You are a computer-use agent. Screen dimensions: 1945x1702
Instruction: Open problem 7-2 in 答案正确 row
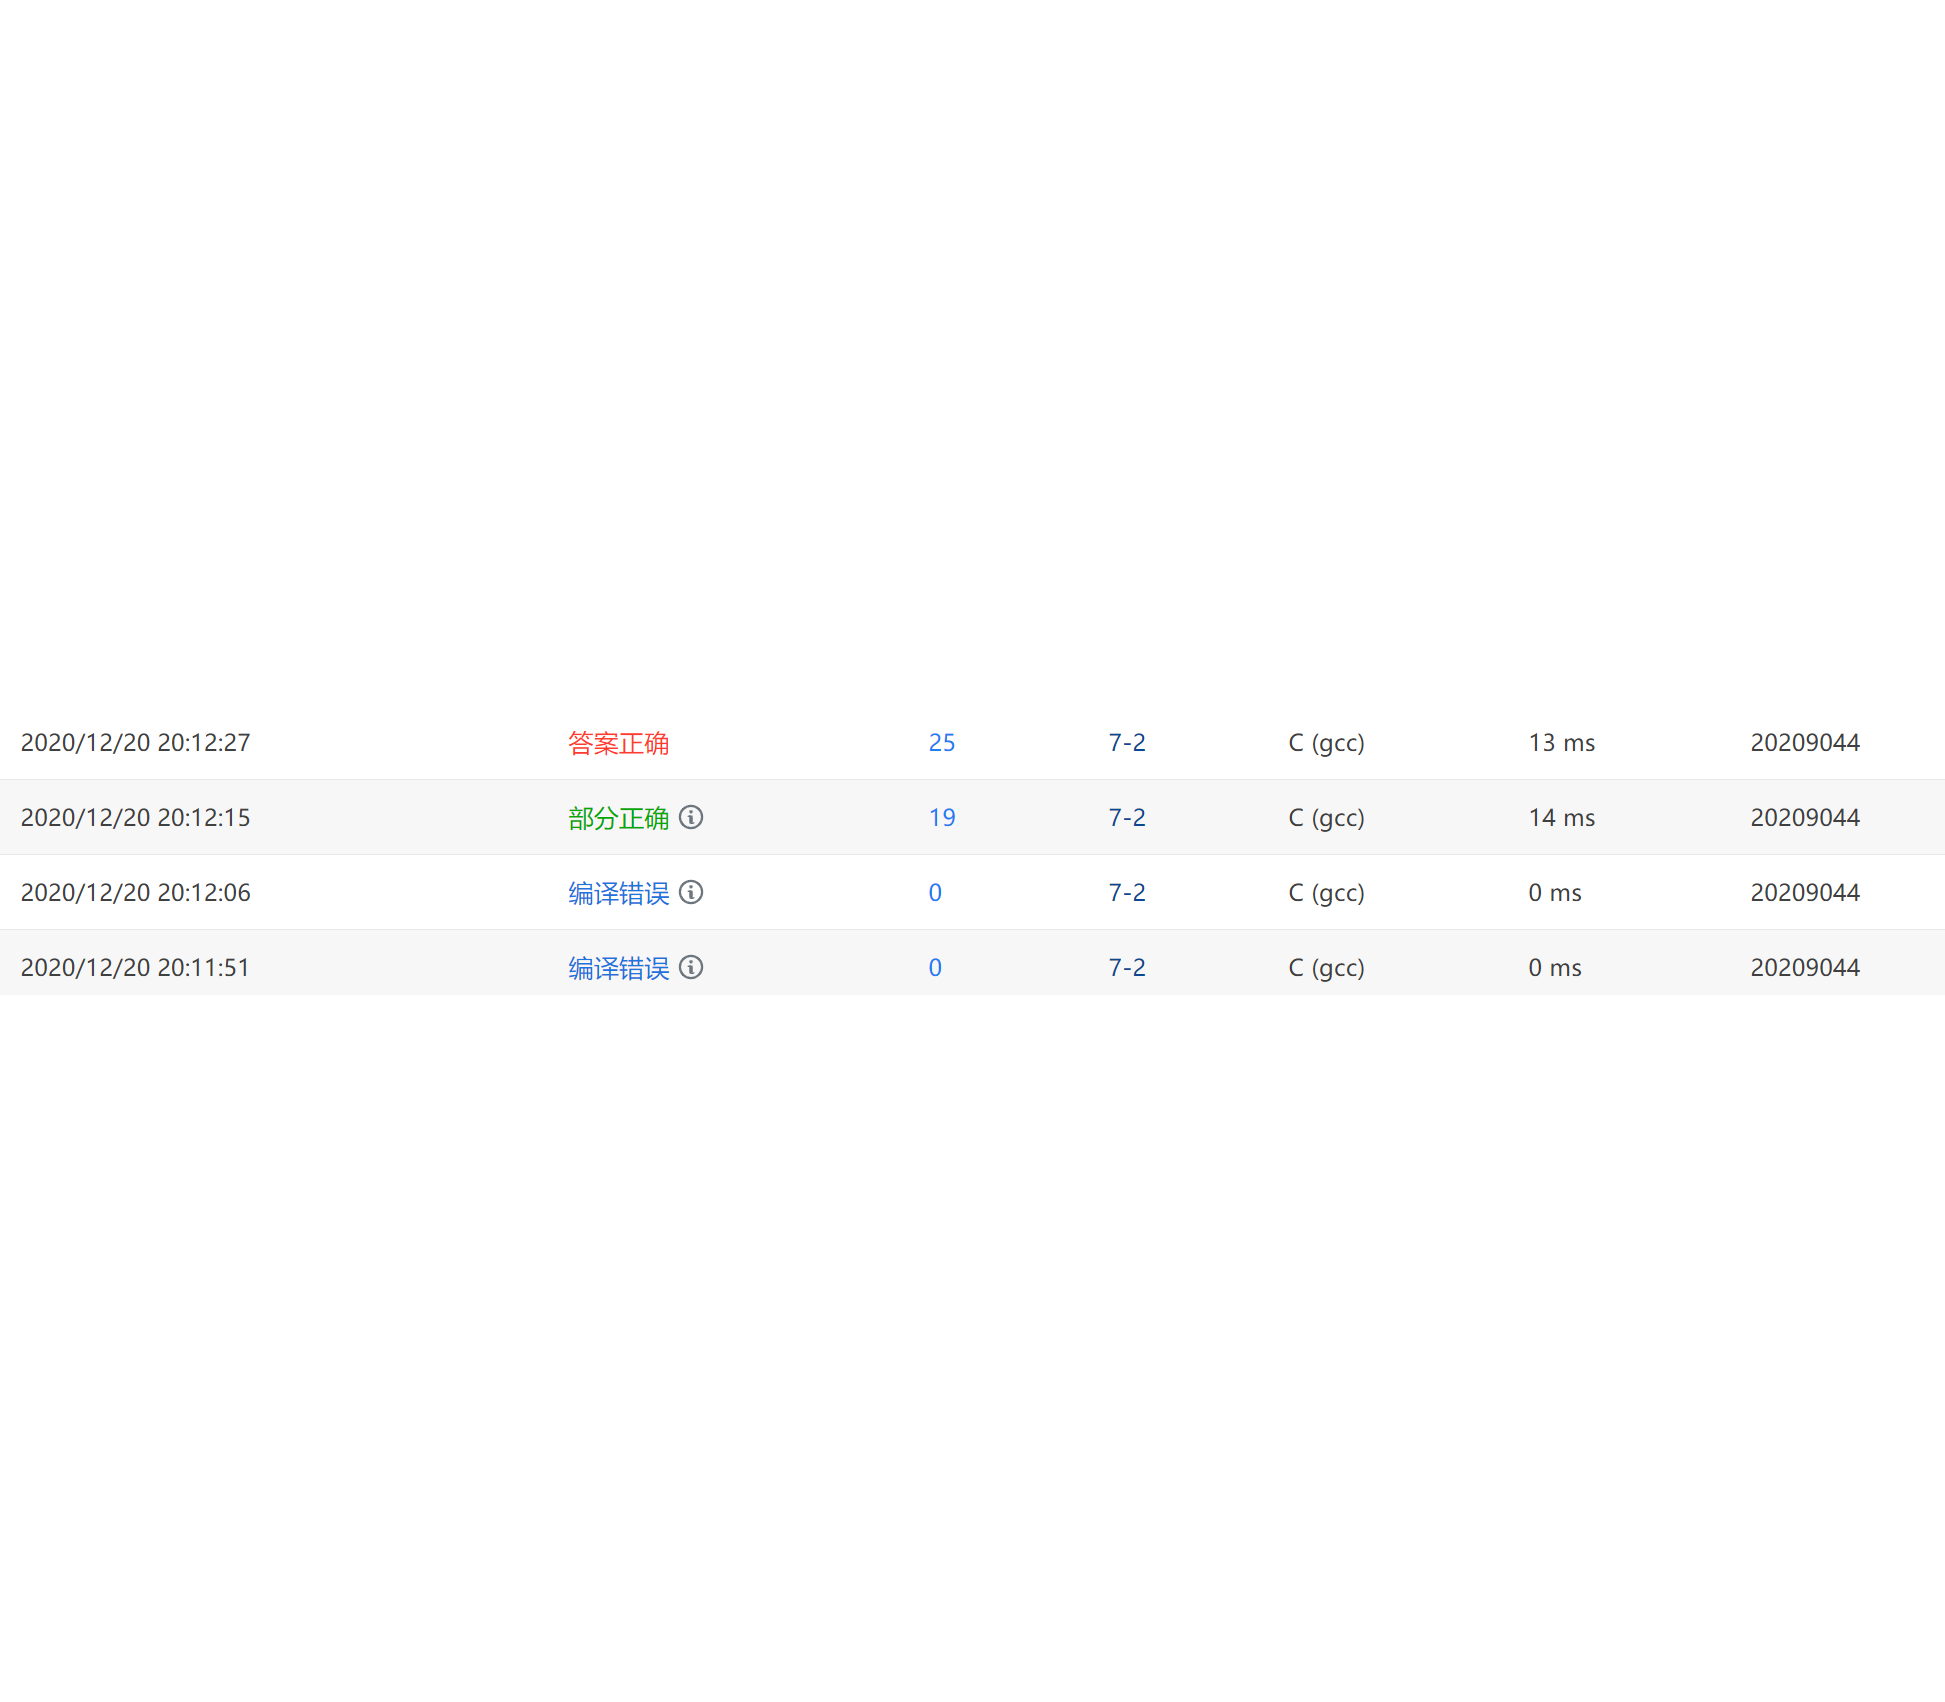click(x=1126, y=743)
